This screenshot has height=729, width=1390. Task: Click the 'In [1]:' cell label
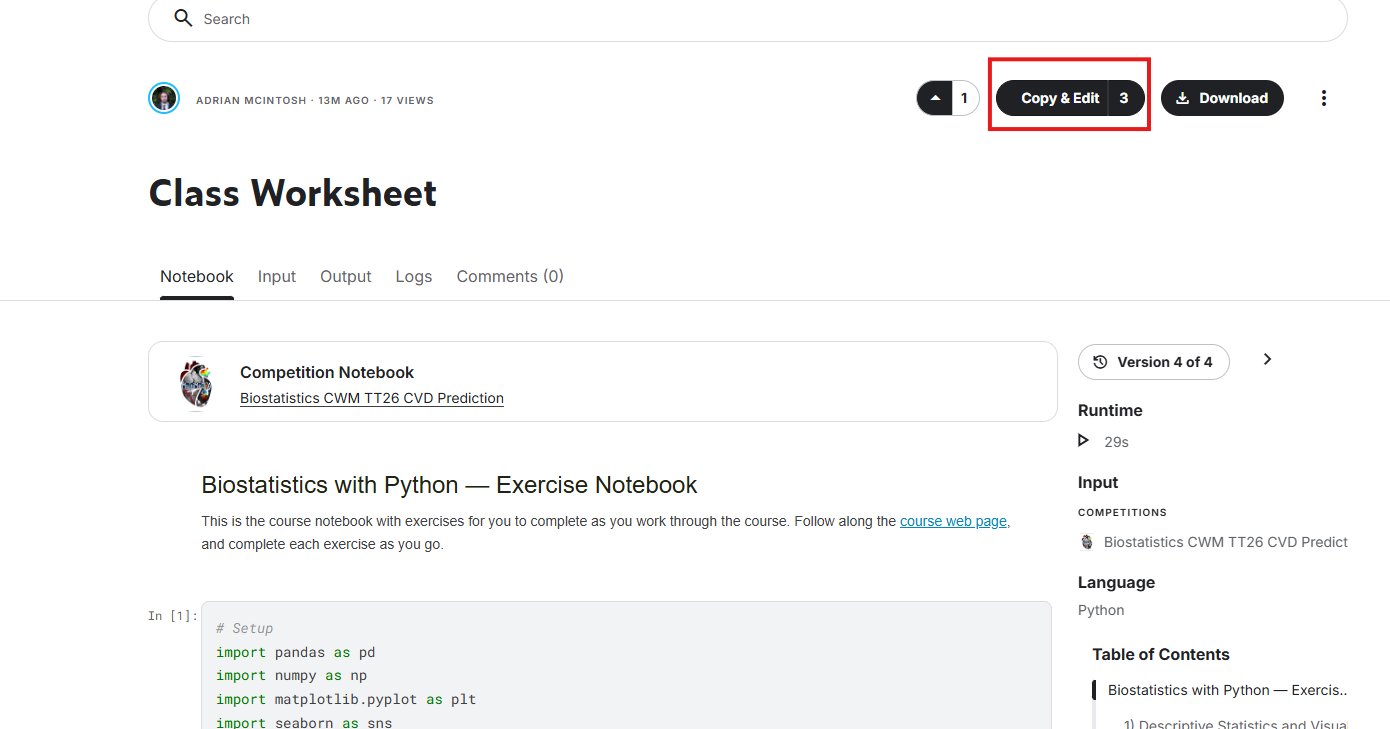tap(172, 616)
